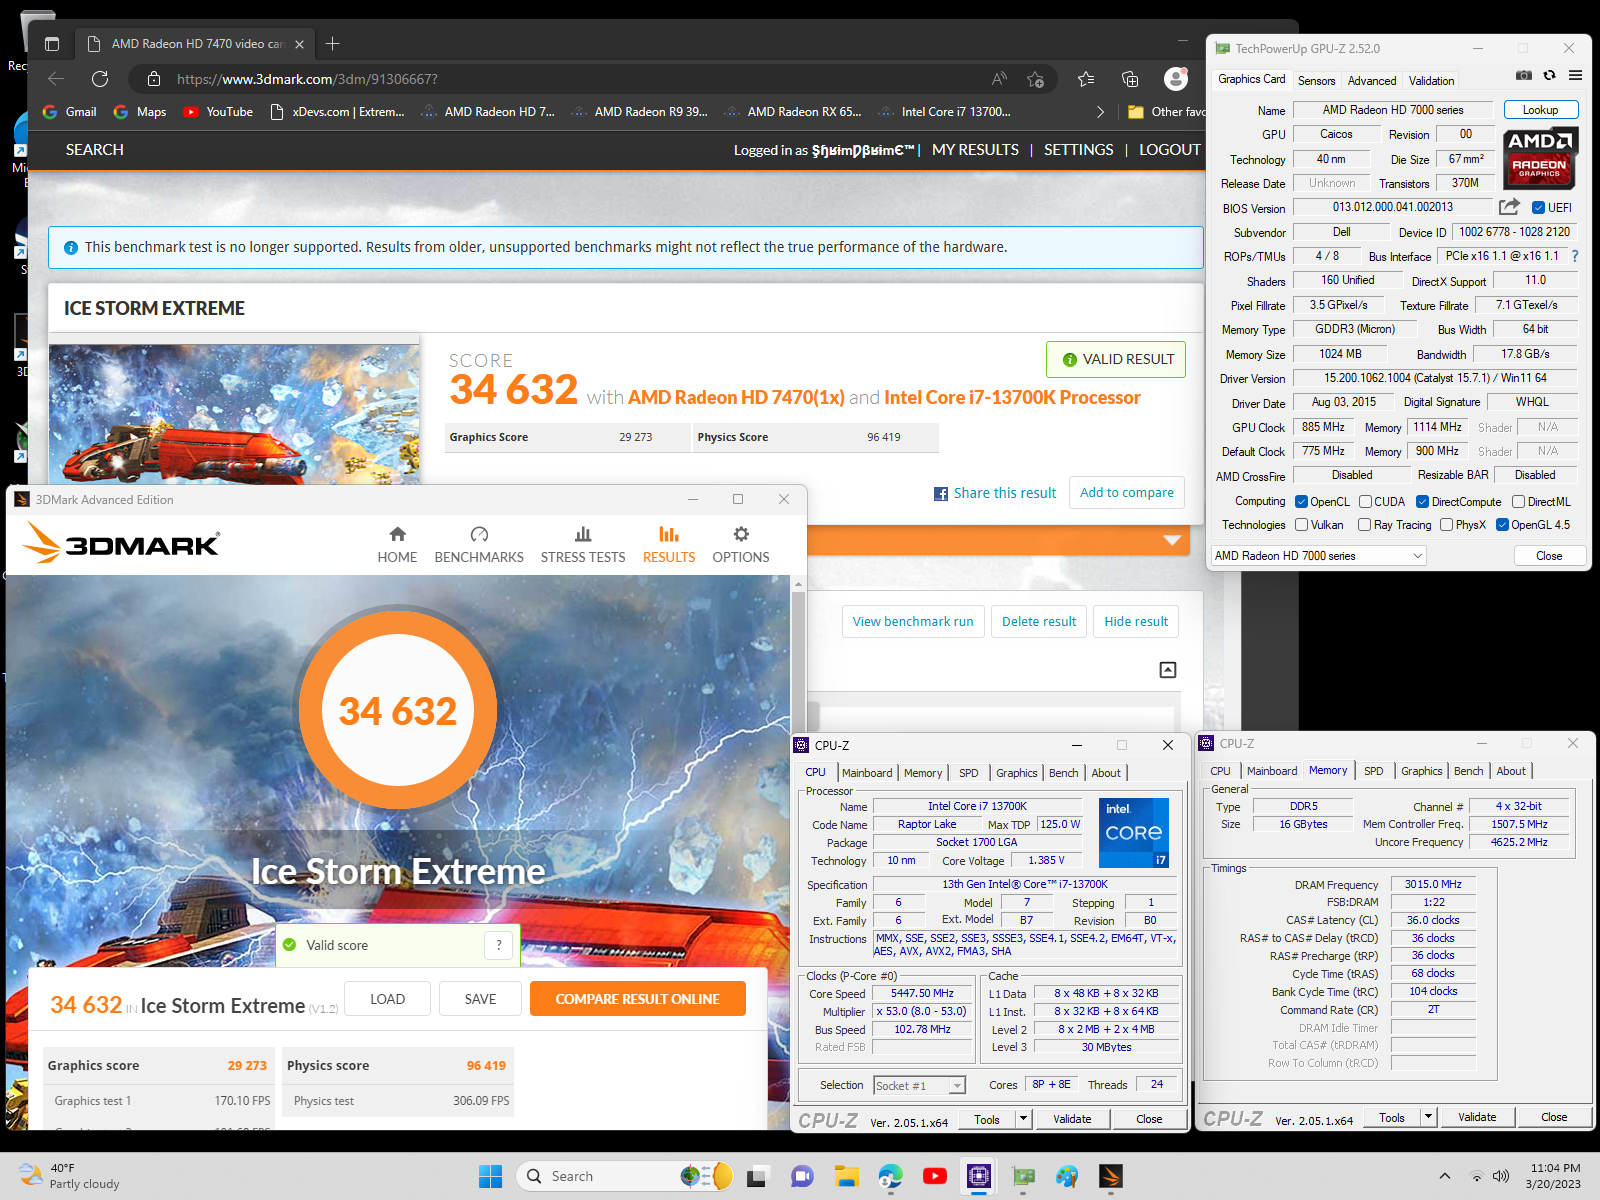Screen dimensions: 1600x1200
Task: Click the valid score help question mark
Action: 498,945
